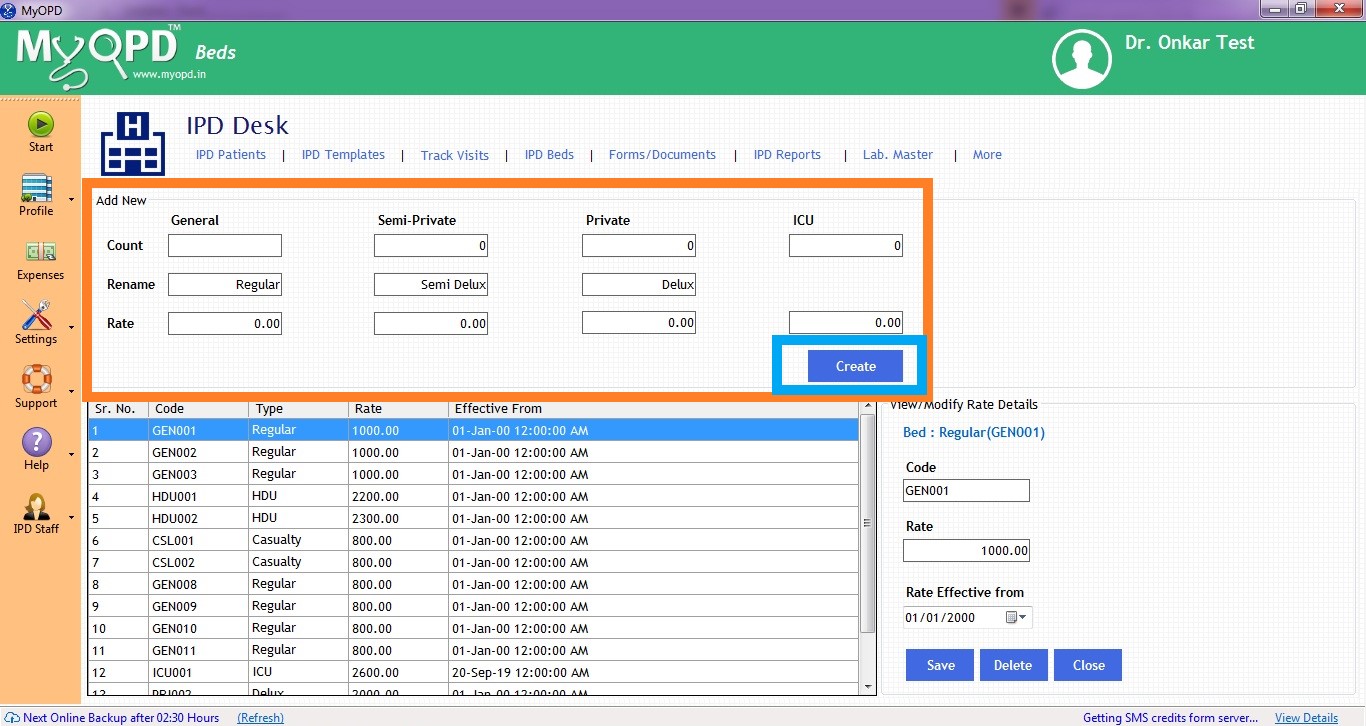Expand the Settings sidebar submenu arrow

point(71,327)
